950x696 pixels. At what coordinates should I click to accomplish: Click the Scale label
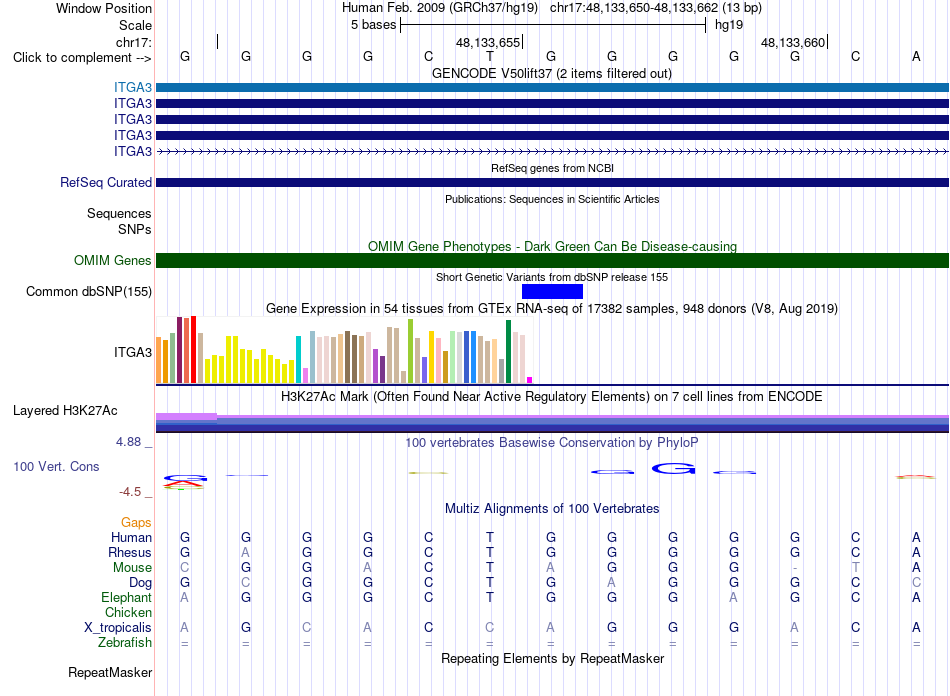136,25
